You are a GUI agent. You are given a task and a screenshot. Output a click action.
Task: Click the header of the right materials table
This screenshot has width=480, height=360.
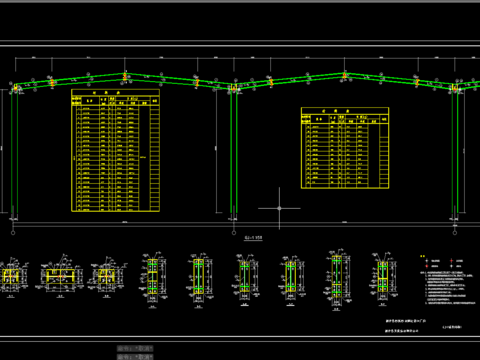[345, 111]
